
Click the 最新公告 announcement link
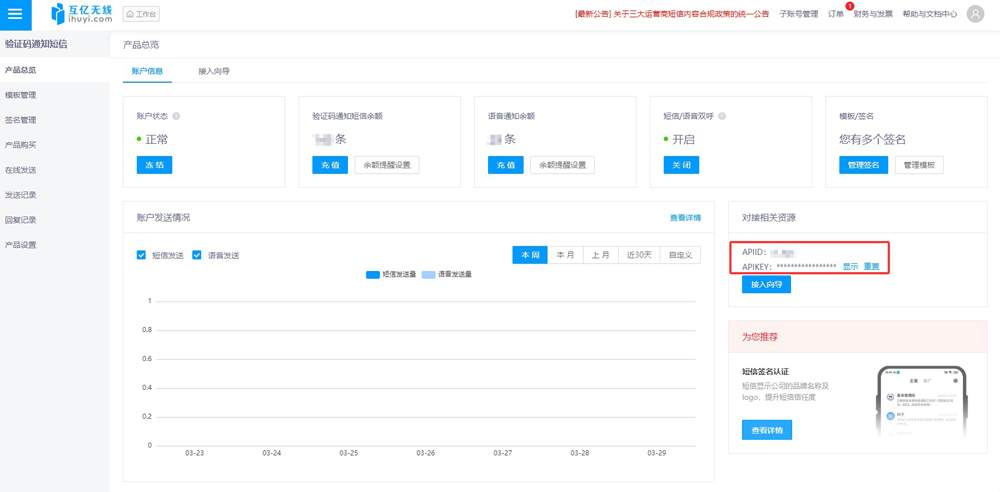[x=672, y=14]
